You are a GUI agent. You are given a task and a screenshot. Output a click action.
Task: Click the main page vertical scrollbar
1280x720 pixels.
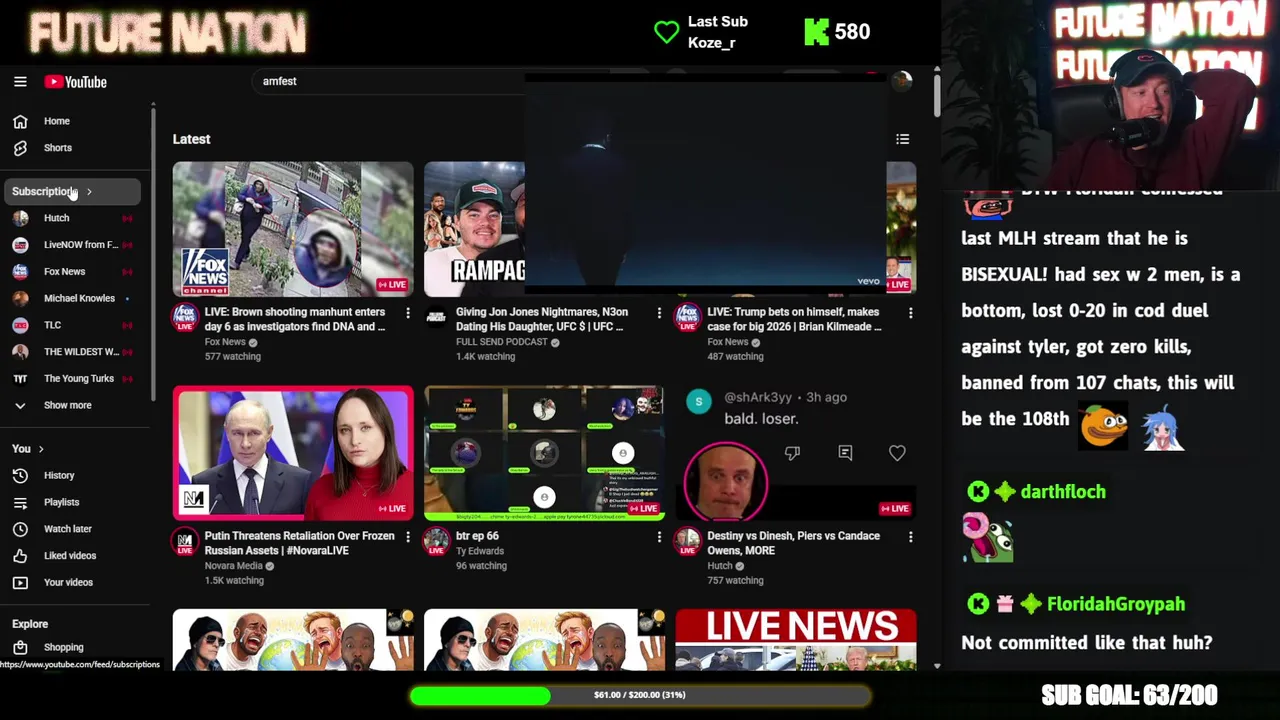point(937,95)
